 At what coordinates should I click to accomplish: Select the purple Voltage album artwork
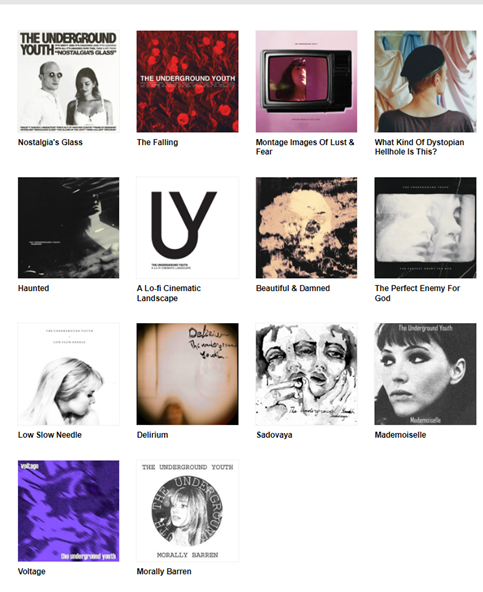click(68, 511)
